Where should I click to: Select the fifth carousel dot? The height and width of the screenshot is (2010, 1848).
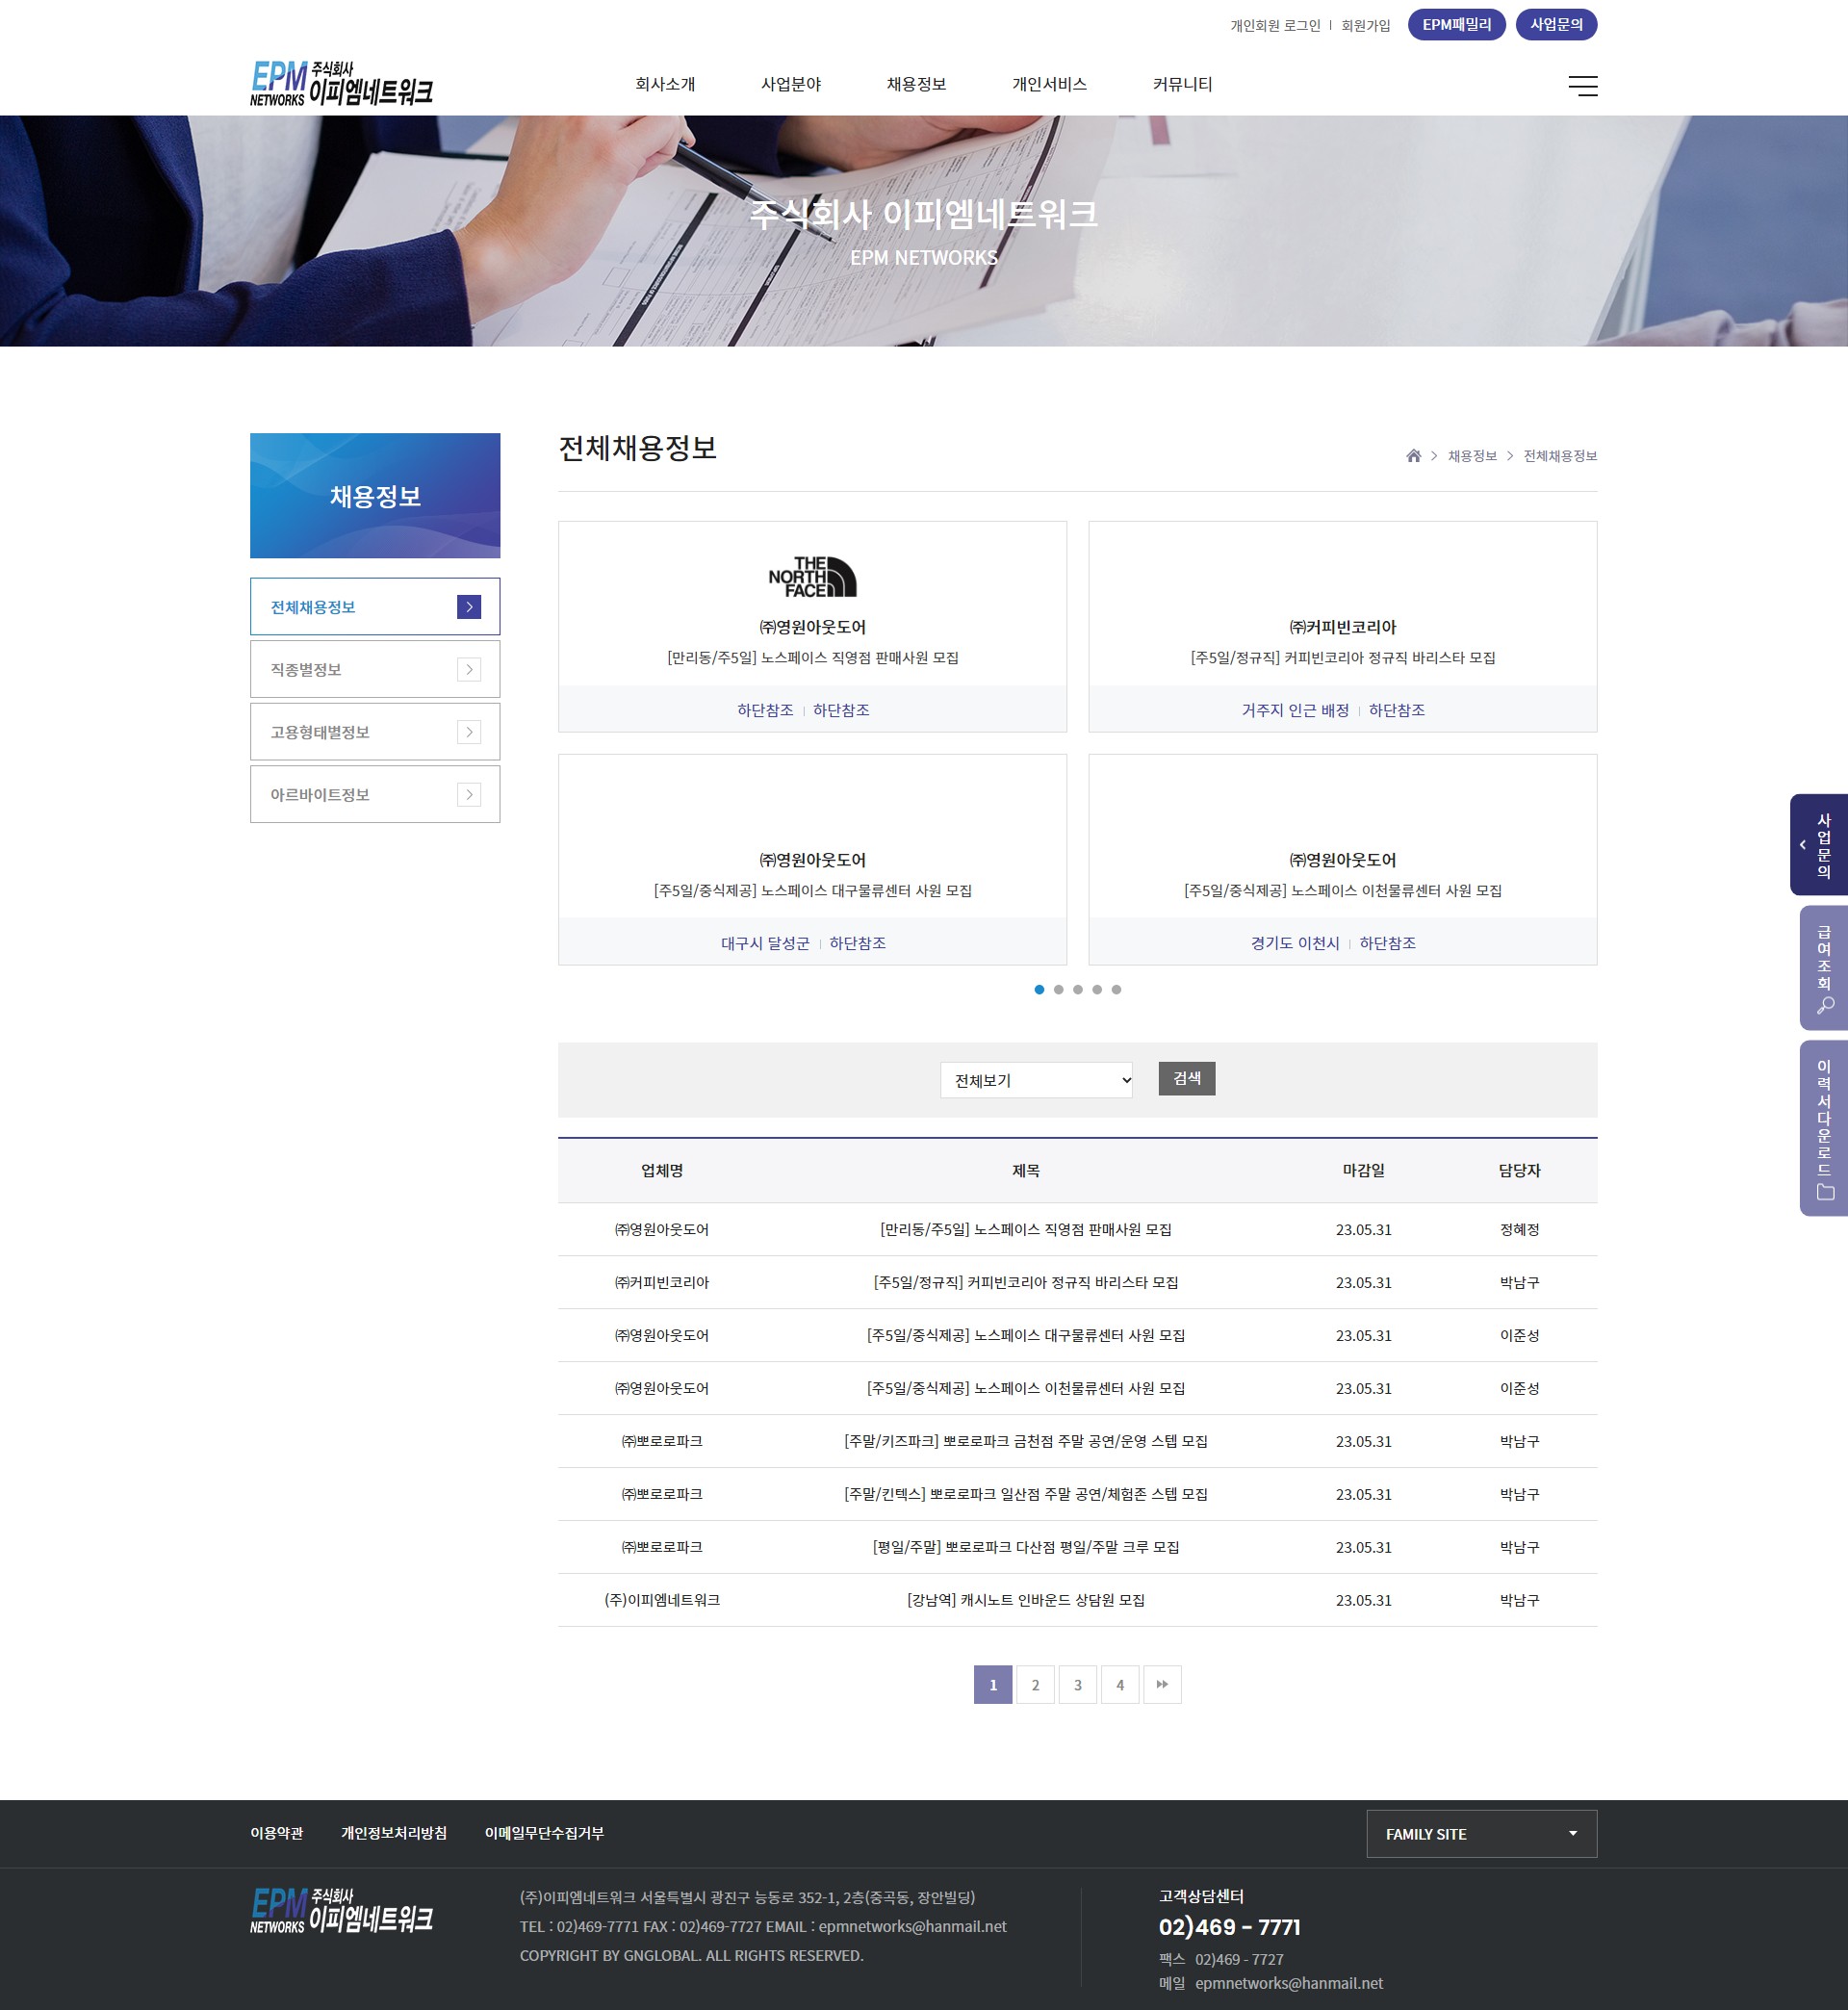pyautogui.click(x=1116, y=990)
